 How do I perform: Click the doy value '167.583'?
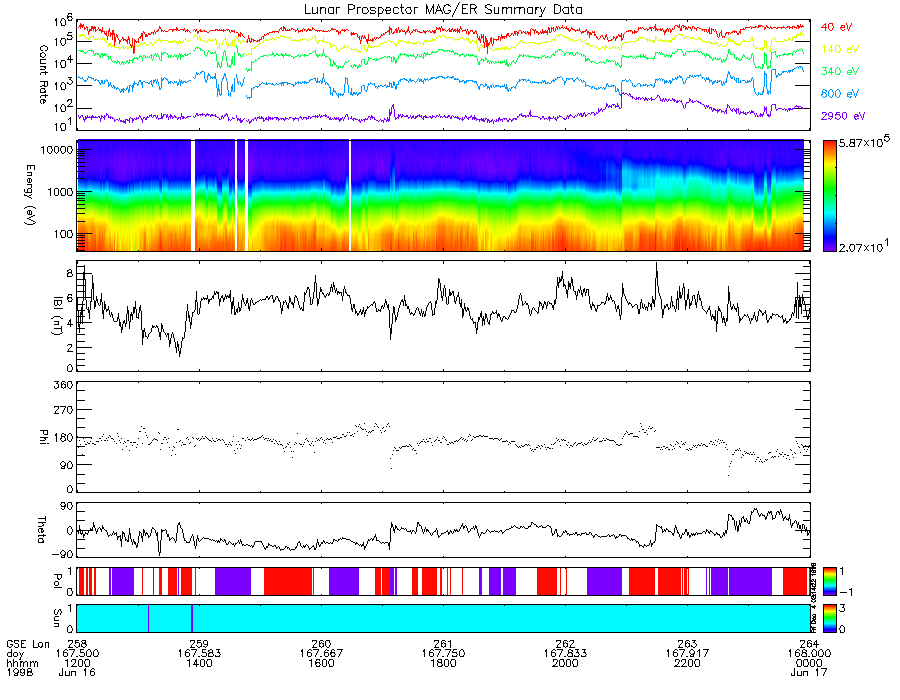199,654
